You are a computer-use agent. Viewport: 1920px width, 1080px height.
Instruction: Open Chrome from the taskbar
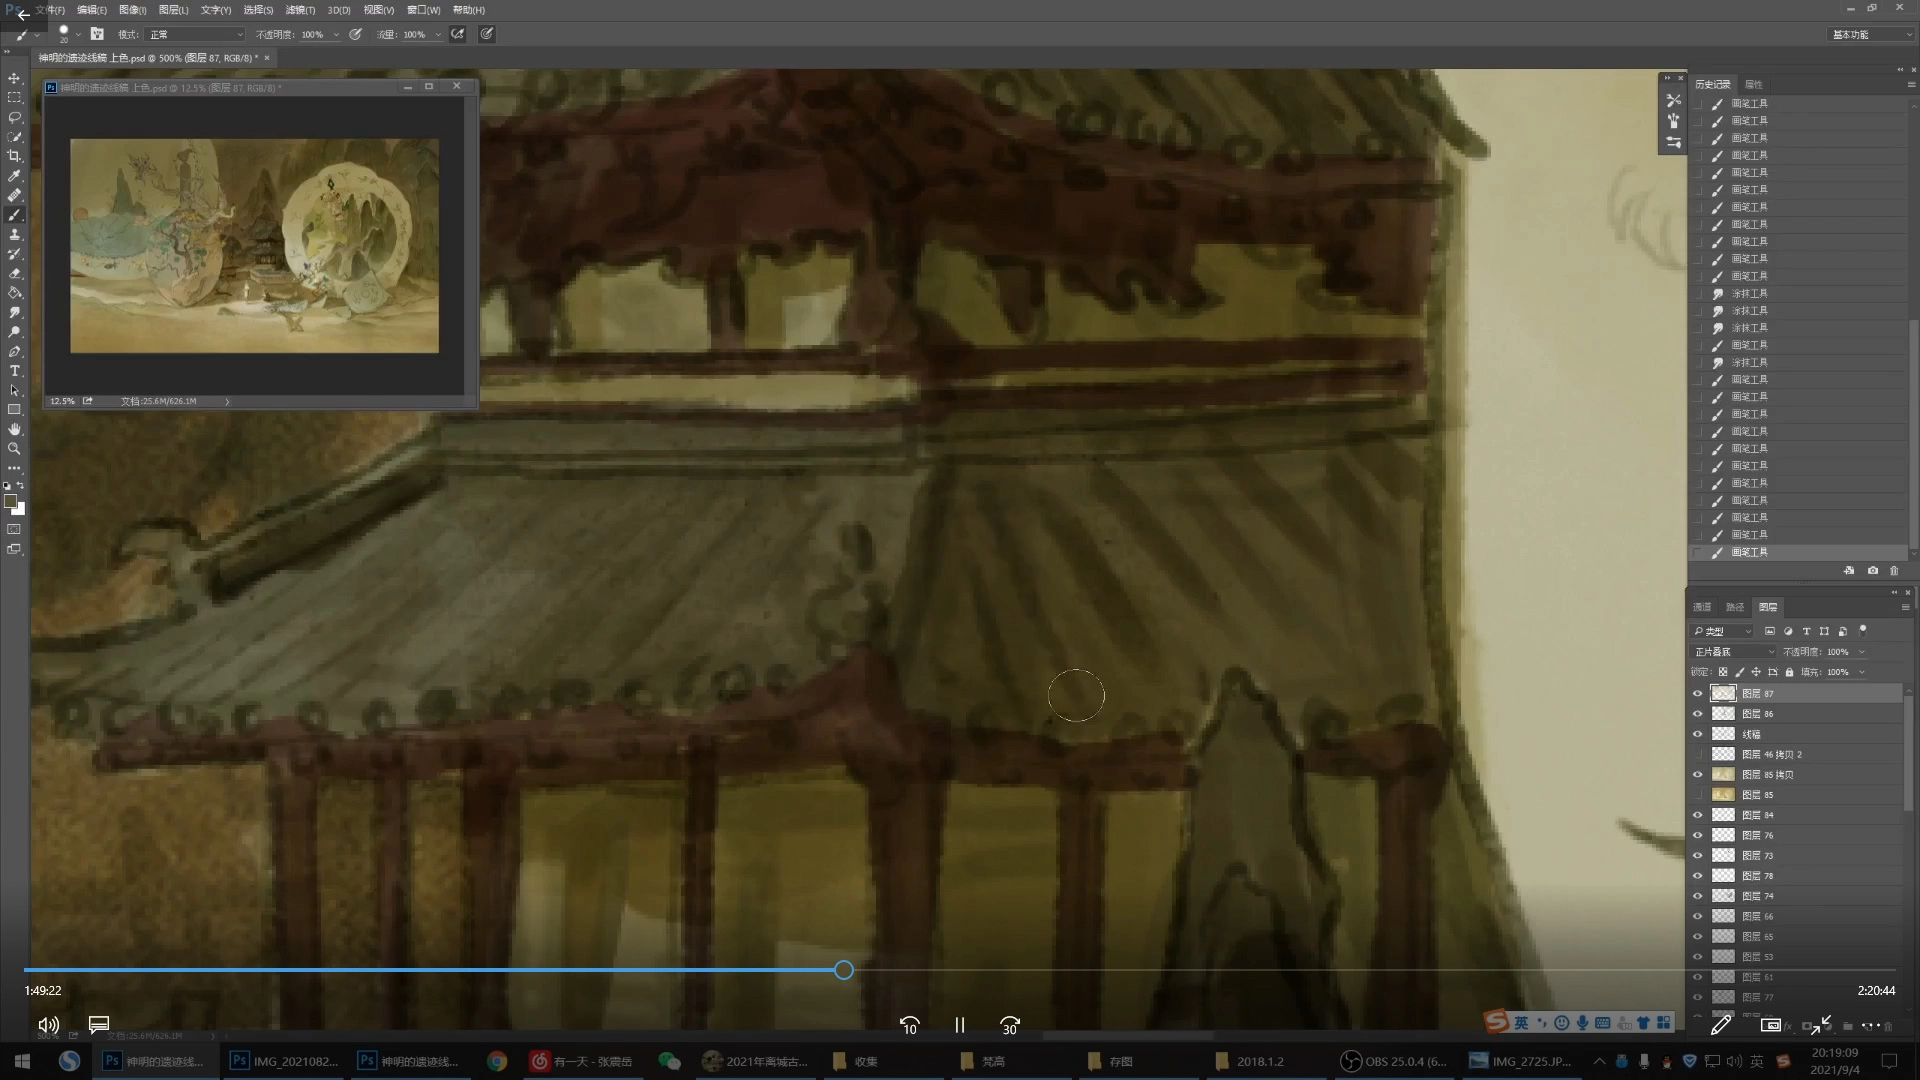(497, 1061)
